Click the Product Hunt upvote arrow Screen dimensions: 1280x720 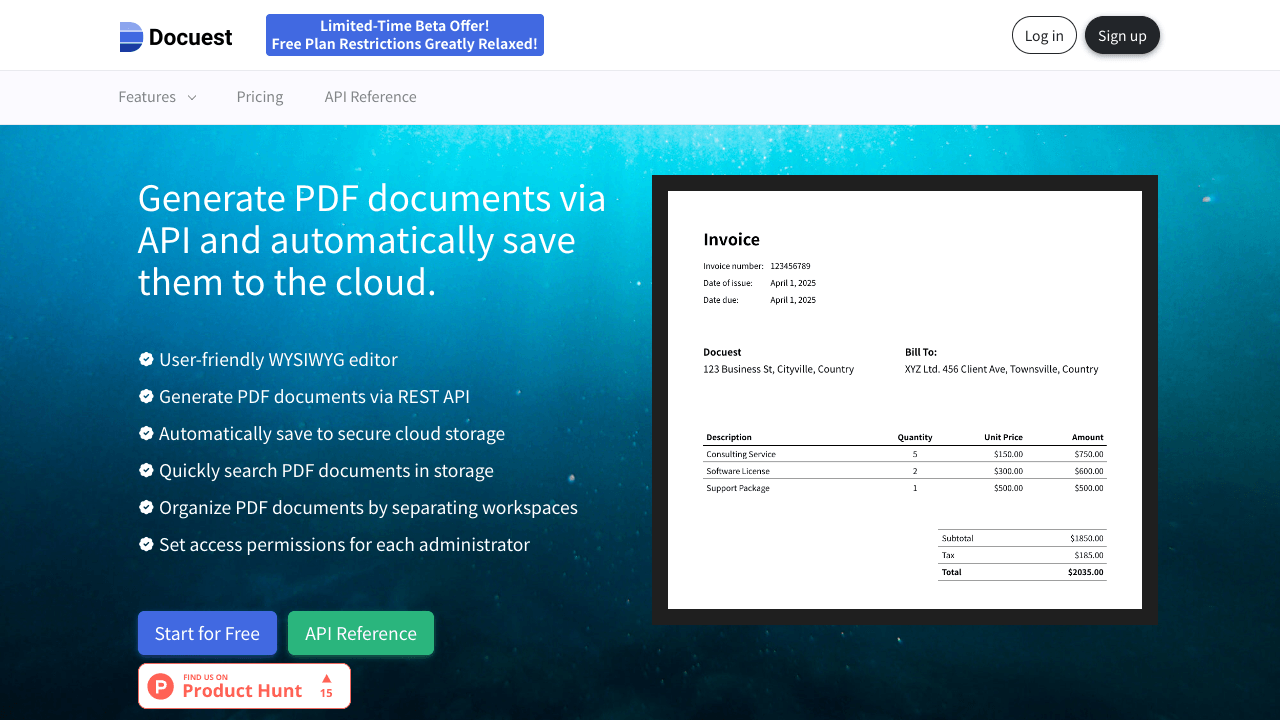pyautogui.click(x=326, y=679)
